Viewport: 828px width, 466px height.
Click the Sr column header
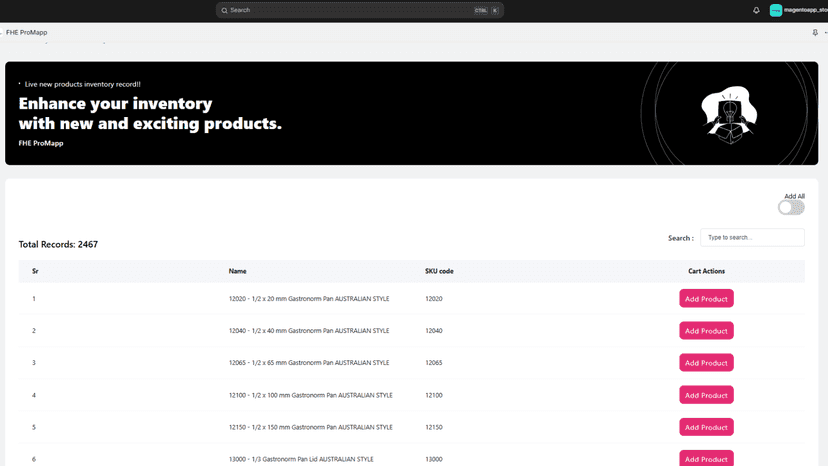(x=35, y=271)
